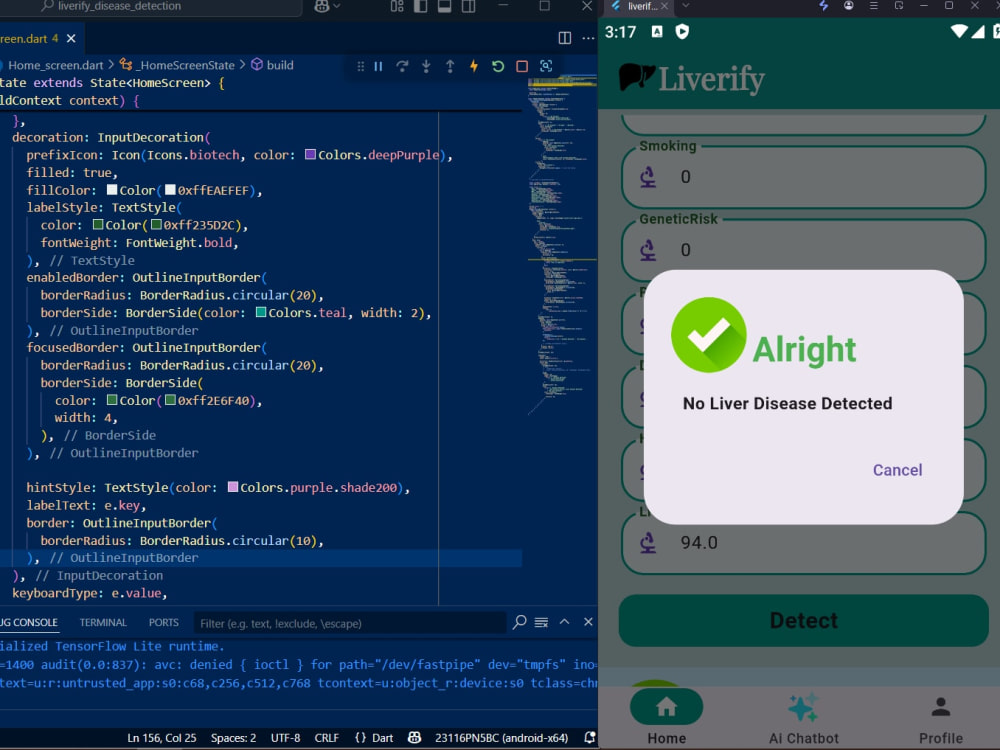The height and width of the screenshot is (750, 1000).
Task: Click the Colors.teal color swatch
Action: coord(261,312)
